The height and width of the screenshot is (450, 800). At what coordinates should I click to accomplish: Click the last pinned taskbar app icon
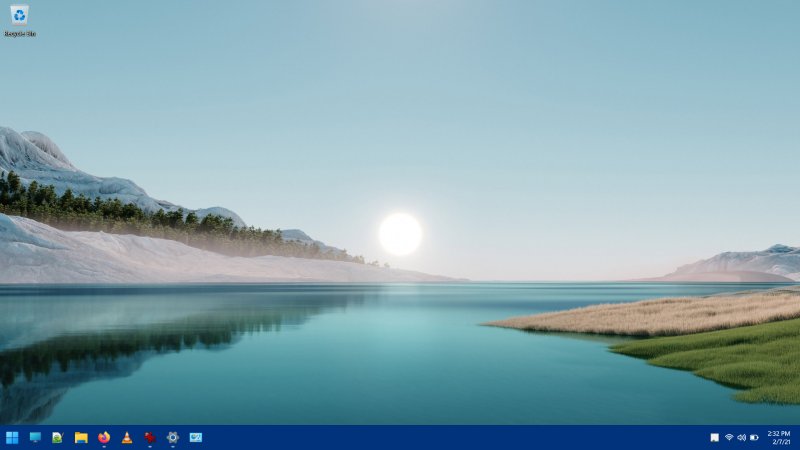click(x=196, y=437)
